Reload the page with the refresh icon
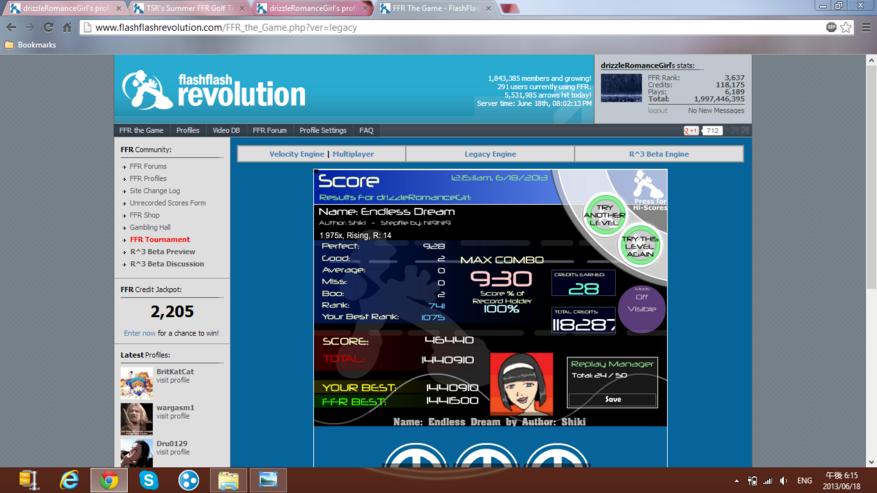The image size is (877, 493). coord(48,27)
